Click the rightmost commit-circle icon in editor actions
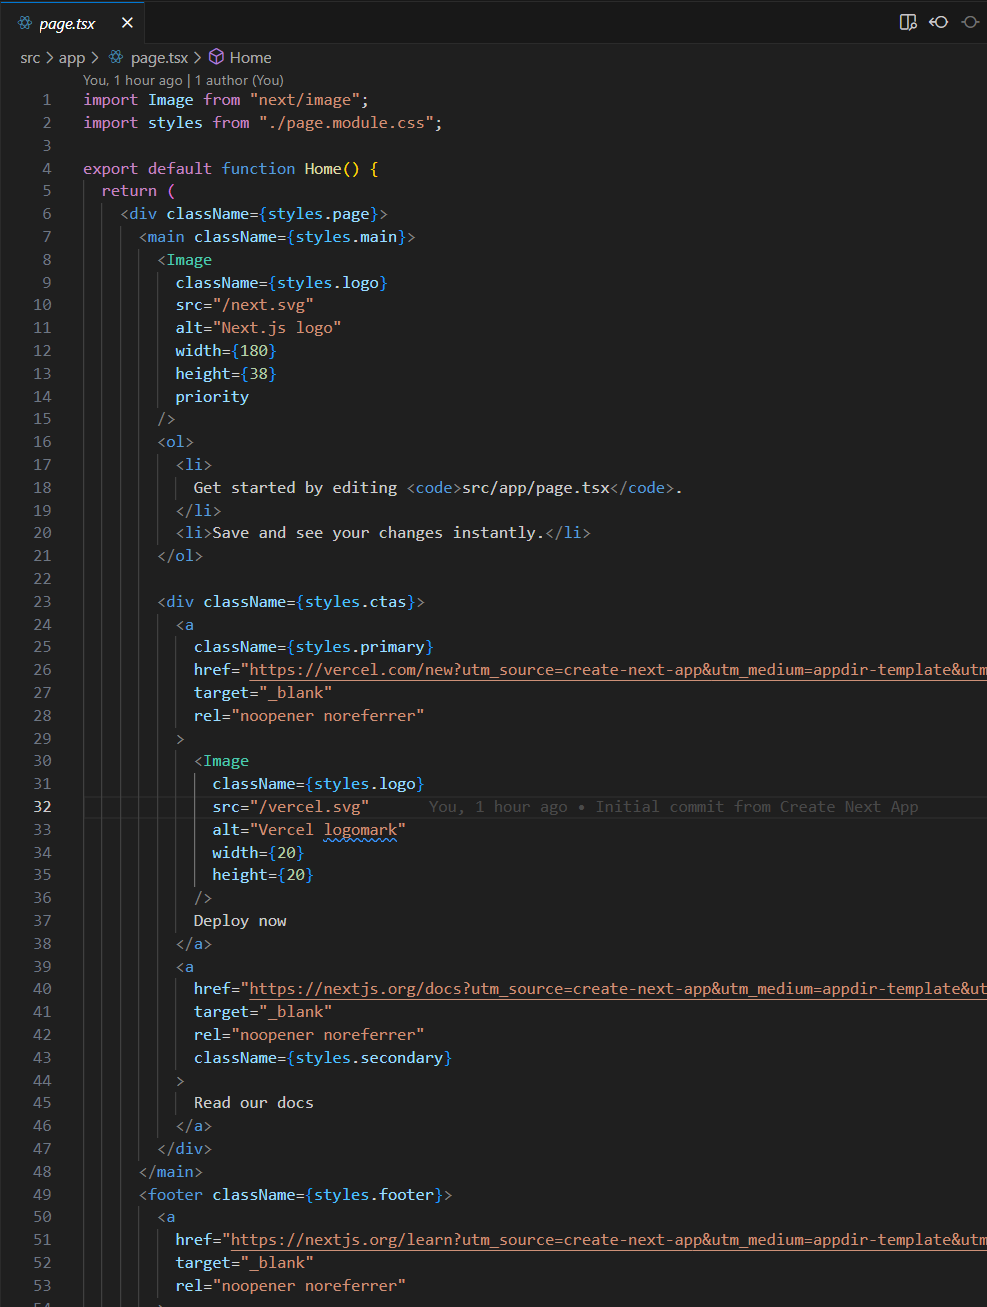This screenshot has width=987, height=1307. (x=969, y=21)
